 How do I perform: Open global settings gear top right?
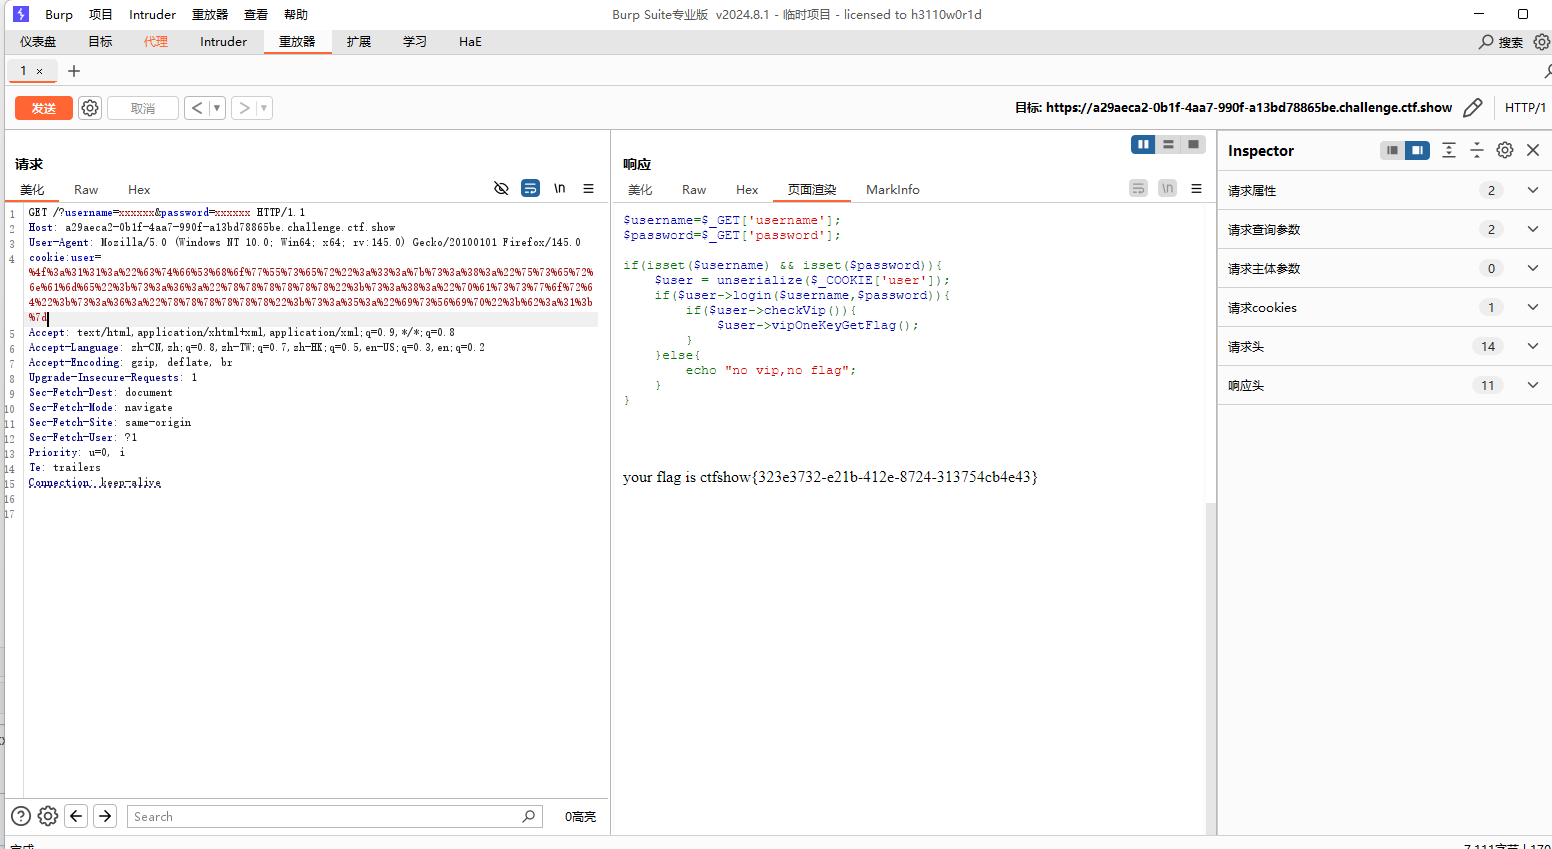(1542, 42)
